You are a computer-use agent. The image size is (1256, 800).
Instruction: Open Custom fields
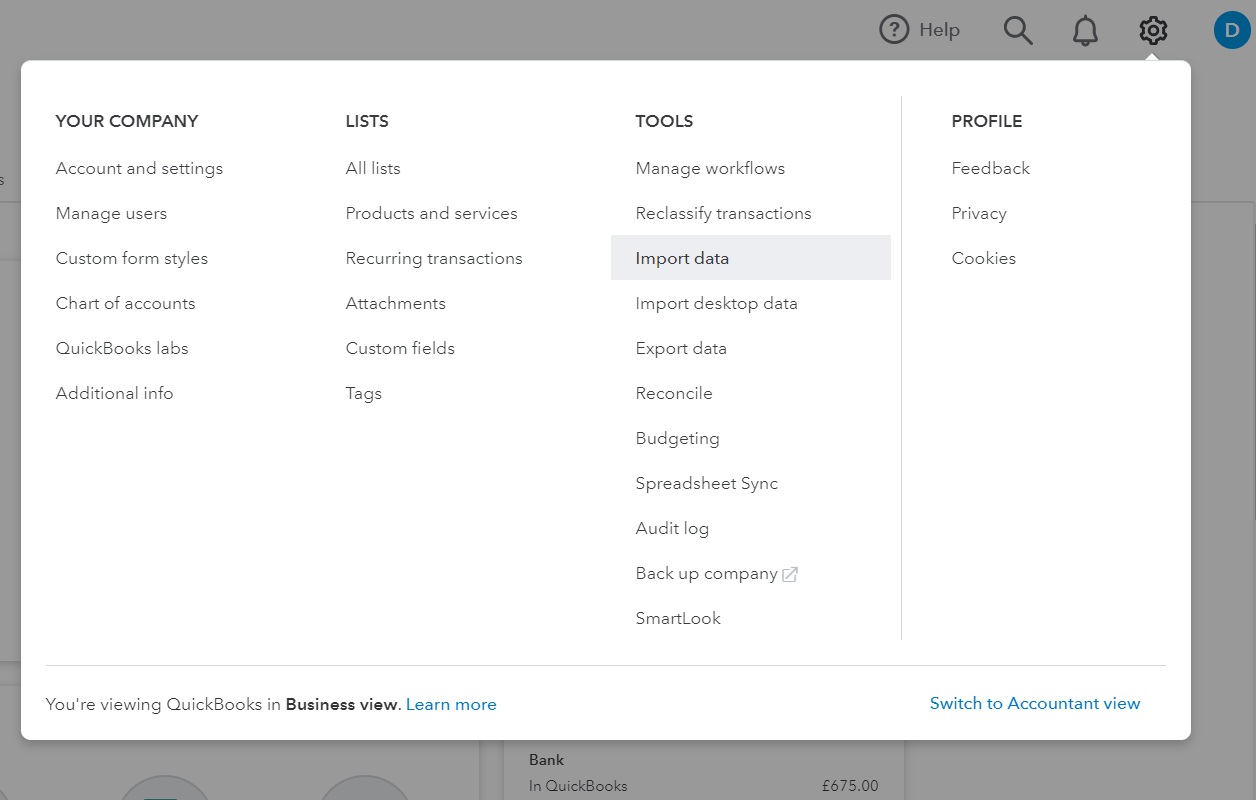coord(400,348)
